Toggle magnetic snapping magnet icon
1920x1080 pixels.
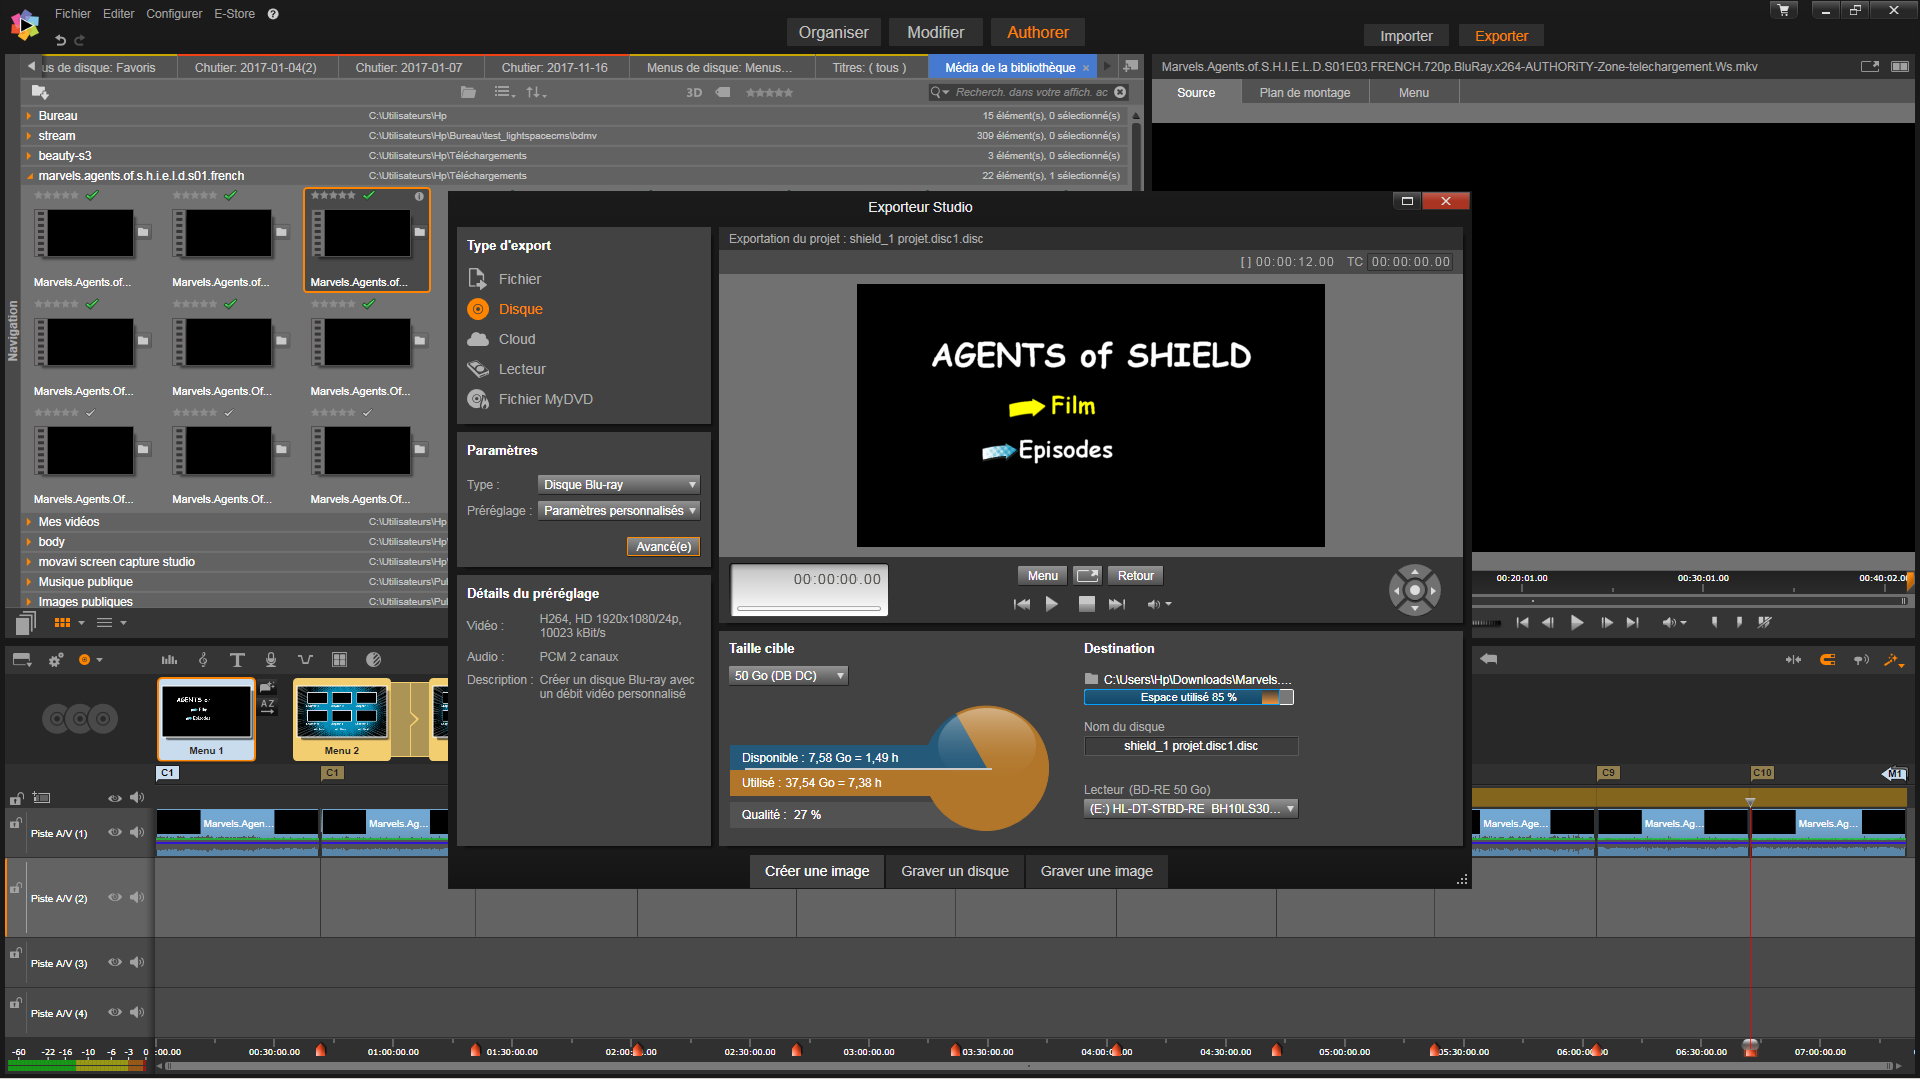[1827, 660]
